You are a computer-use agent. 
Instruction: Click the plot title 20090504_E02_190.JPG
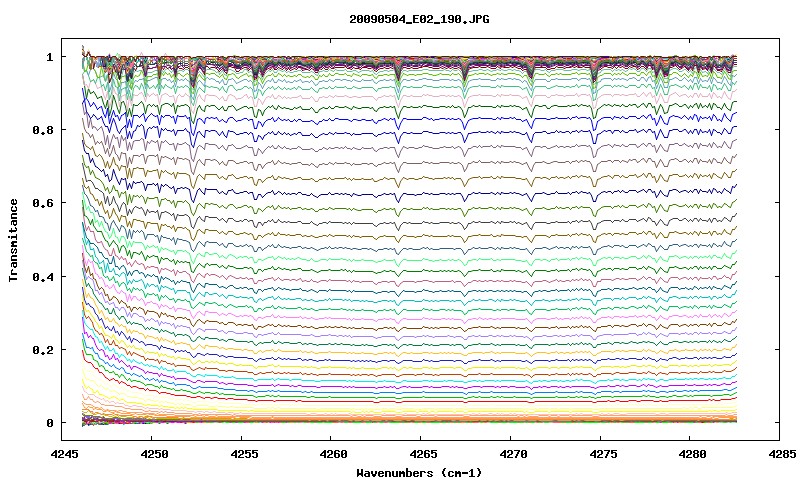pyautogui.click(x=419, y=19)
